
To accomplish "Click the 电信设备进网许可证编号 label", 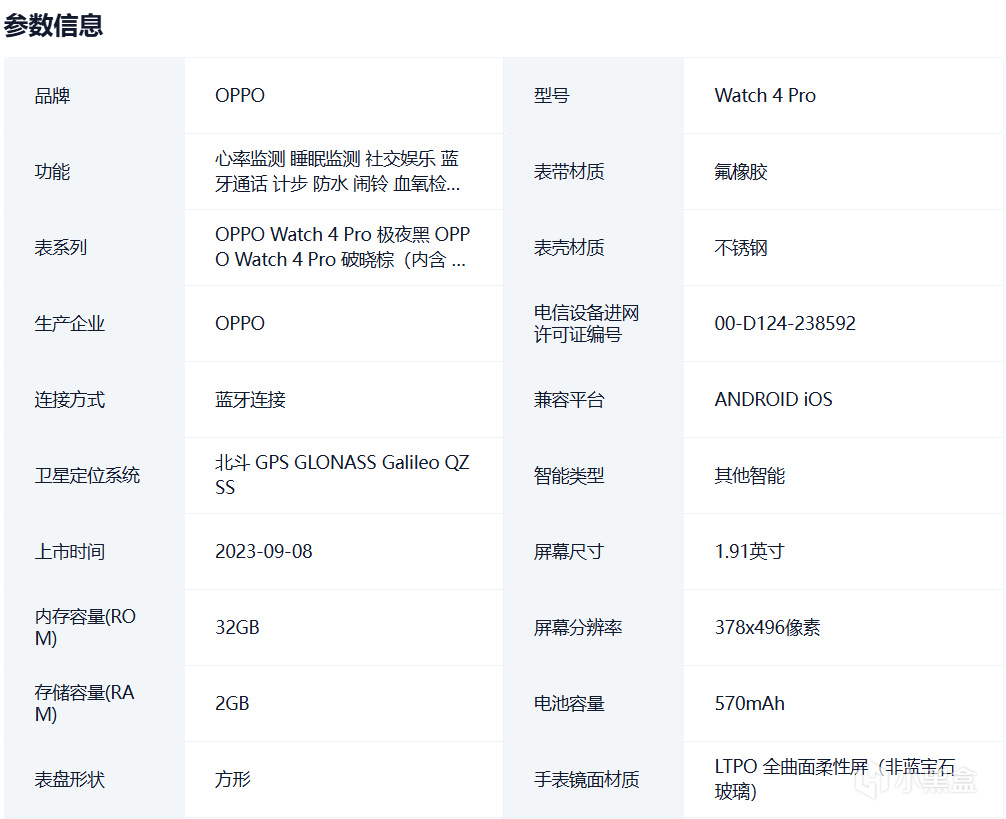I will (586, 323).
